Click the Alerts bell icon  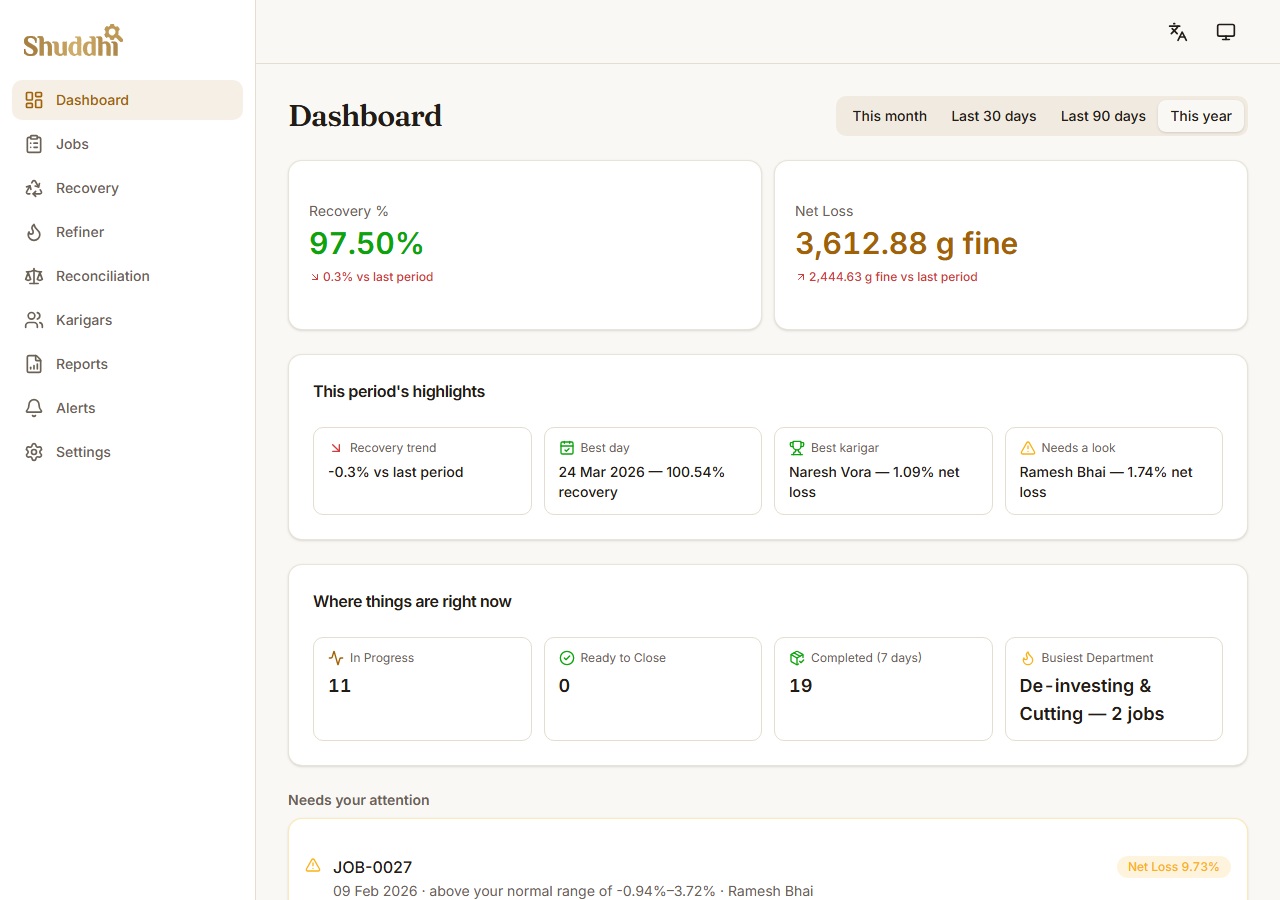click(x=34, y=408)
